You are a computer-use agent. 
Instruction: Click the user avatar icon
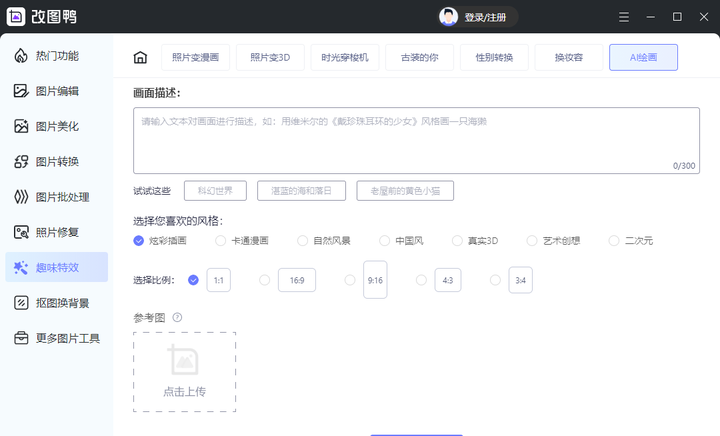click(x=448, y=17)
